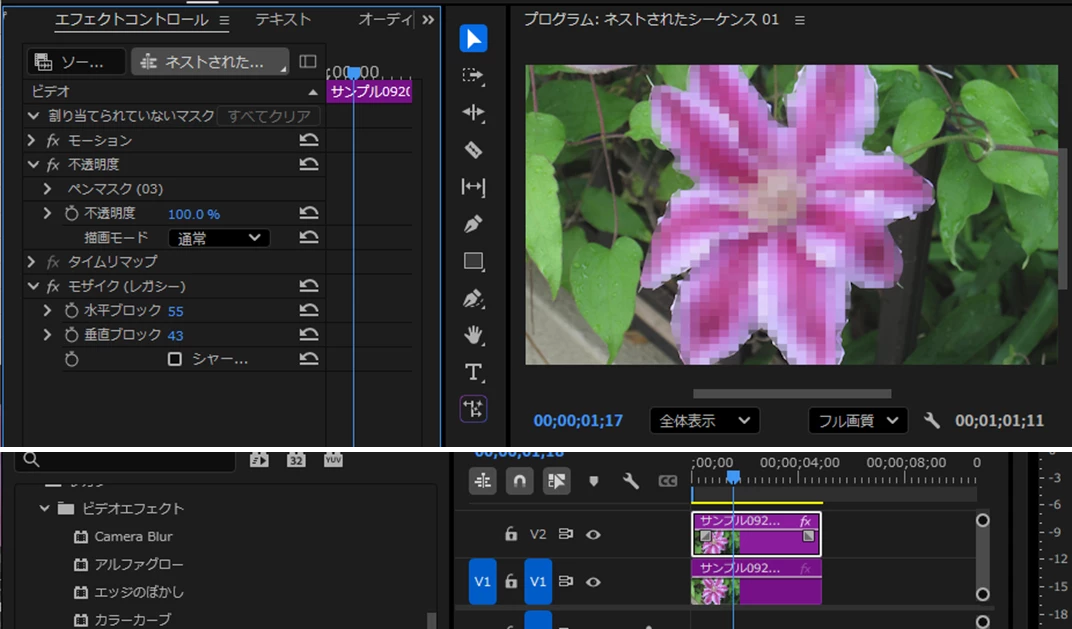The image size is (1072, 629).
Task: Select the Selection arrow tool
Action: click(473, 38)
